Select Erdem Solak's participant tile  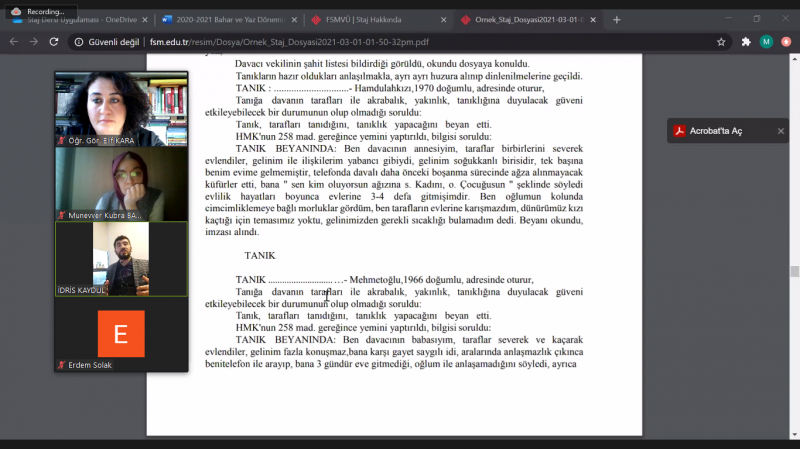click(x=121, y=334)
